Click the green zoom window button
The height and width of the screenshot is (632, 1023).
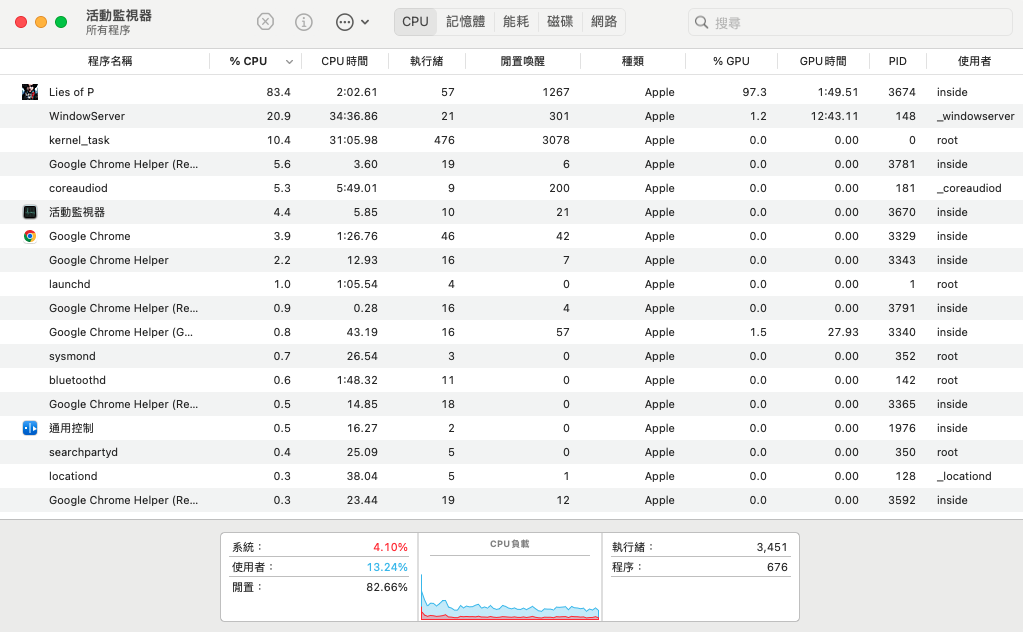61,22
